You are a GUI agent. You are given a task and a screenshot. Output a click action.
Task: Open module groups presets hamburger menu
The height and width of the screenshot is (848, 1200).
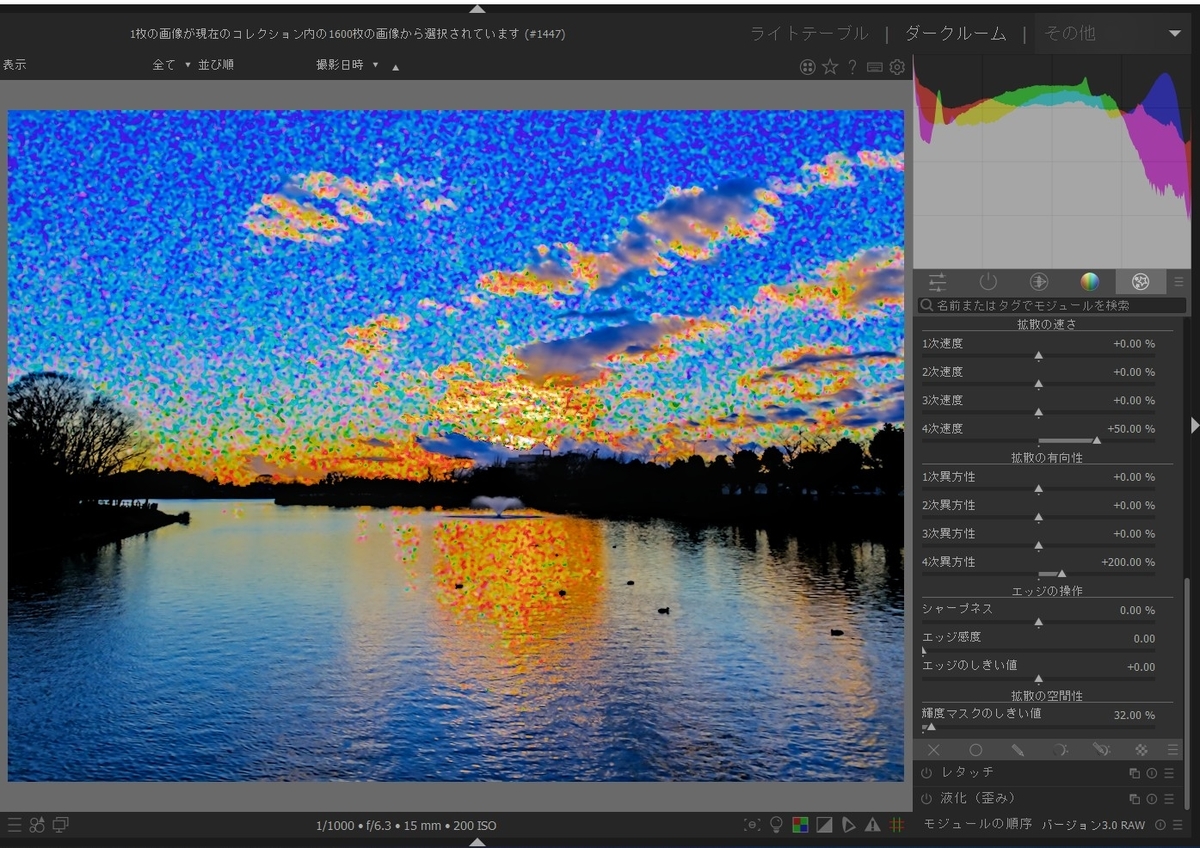(1179, 282)
